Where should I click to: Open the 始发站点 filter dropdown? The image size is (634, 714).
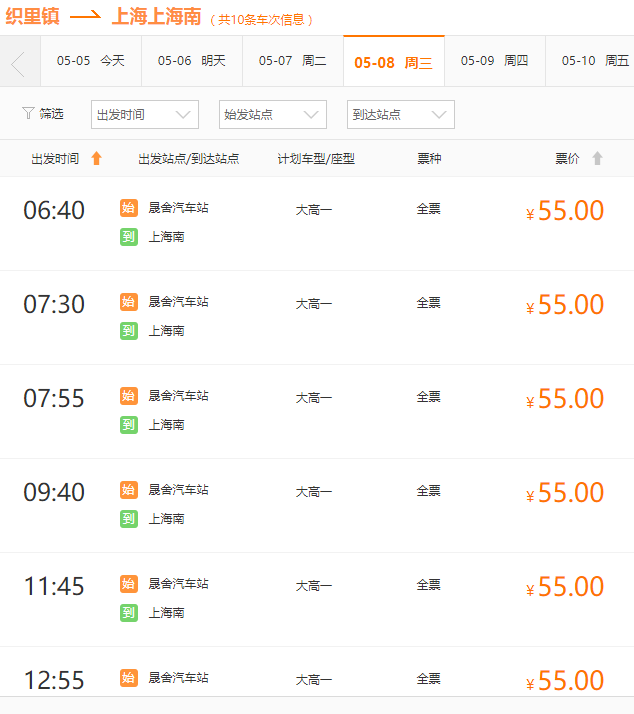273,114
